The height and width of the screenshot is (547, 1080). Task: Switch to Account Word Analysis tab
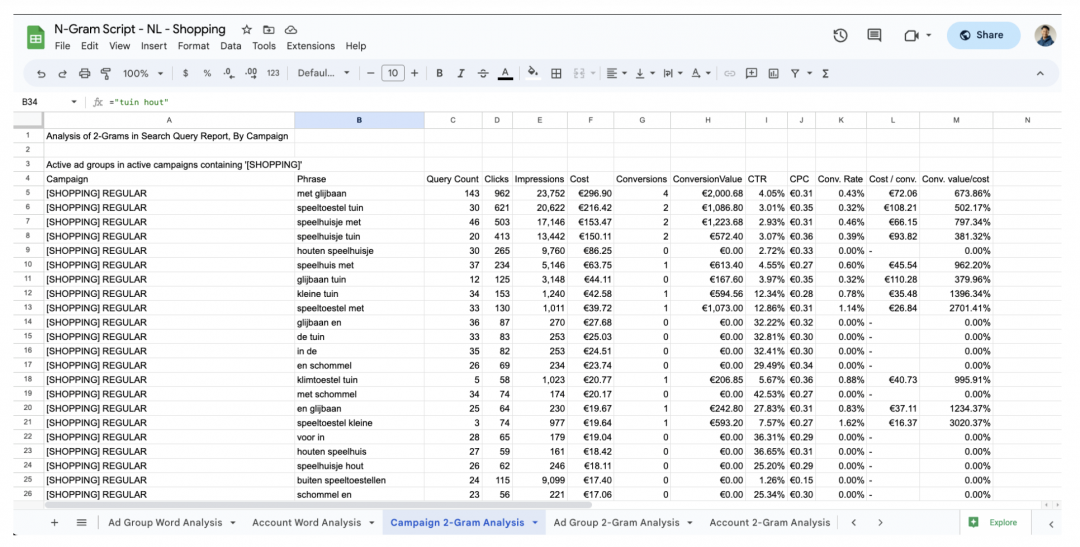pos(307,523)
